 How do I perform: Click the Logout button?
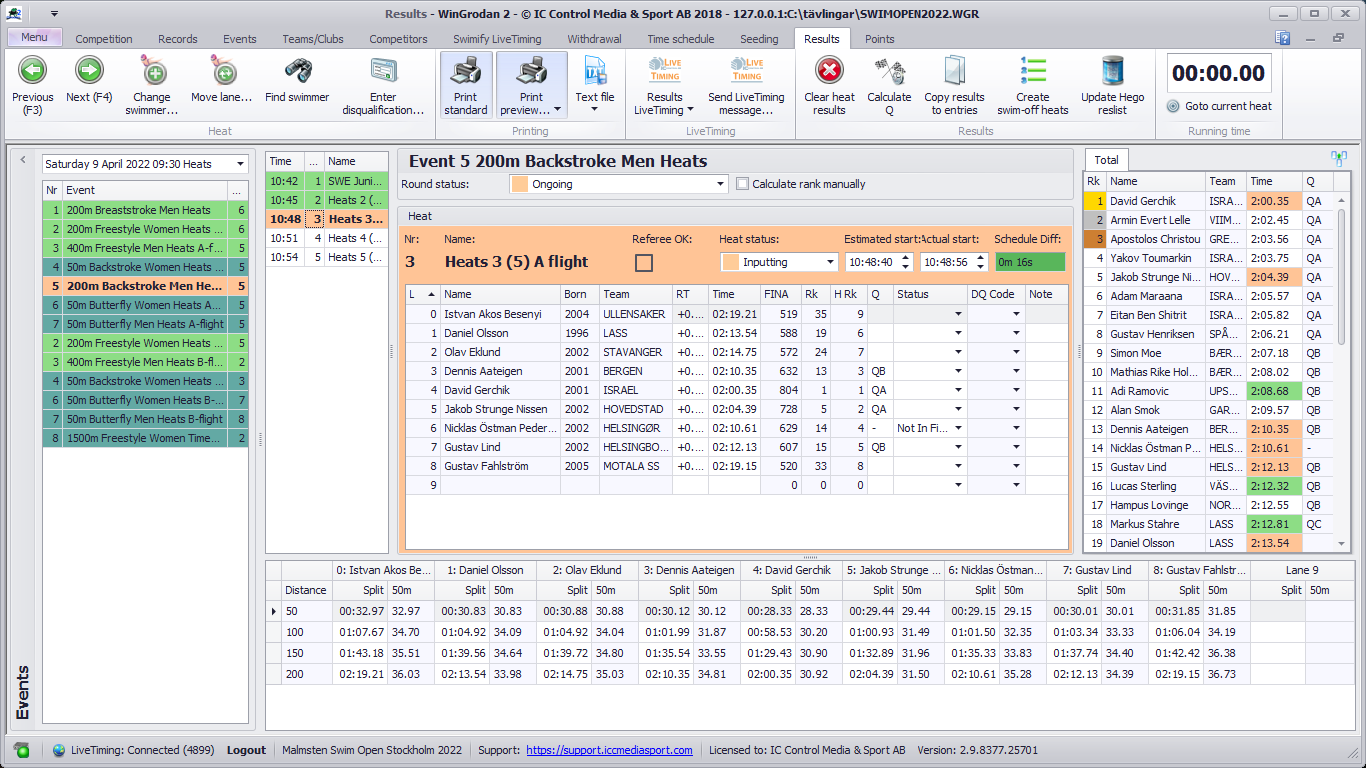(x=246, y=750)
